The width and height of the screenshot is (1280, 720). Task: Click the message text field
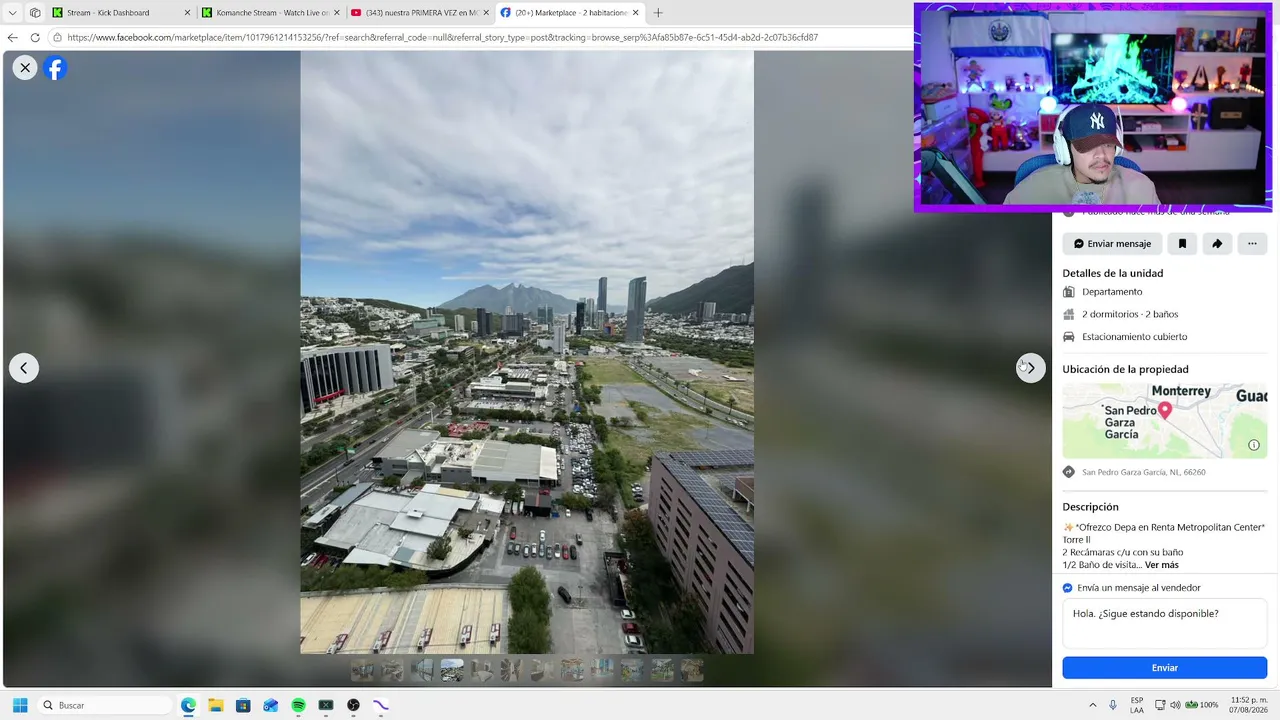tap(1164, 624)
